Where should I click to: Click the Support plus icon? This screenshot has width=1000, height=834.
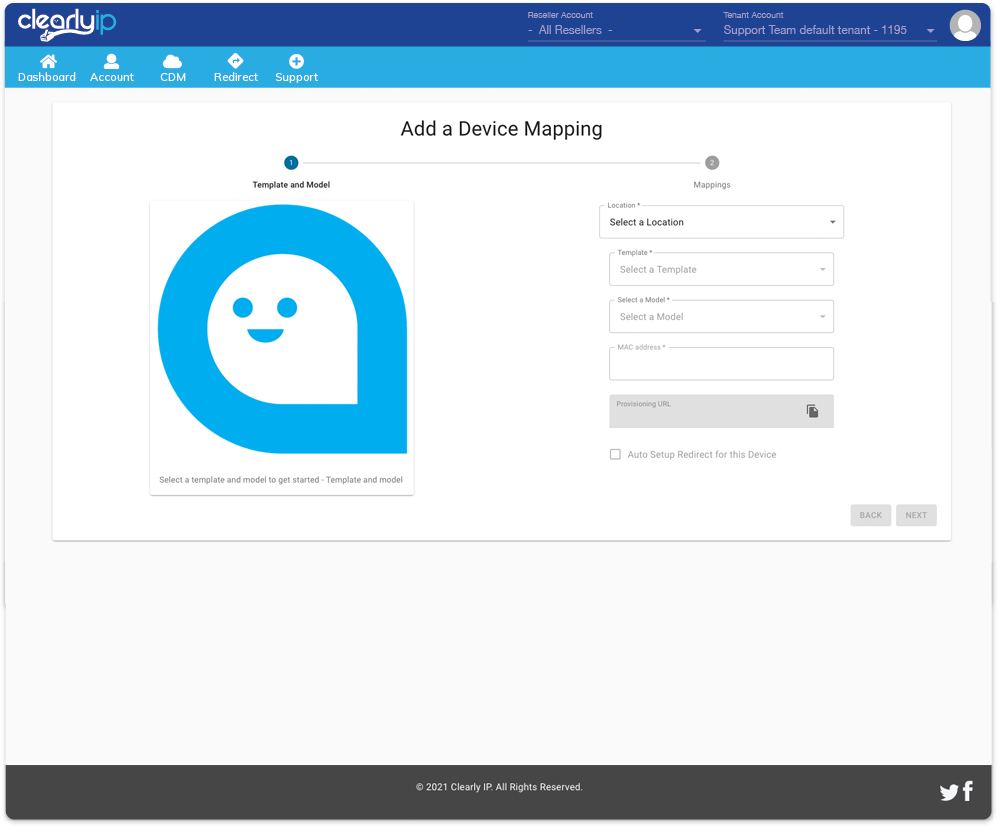296,62
